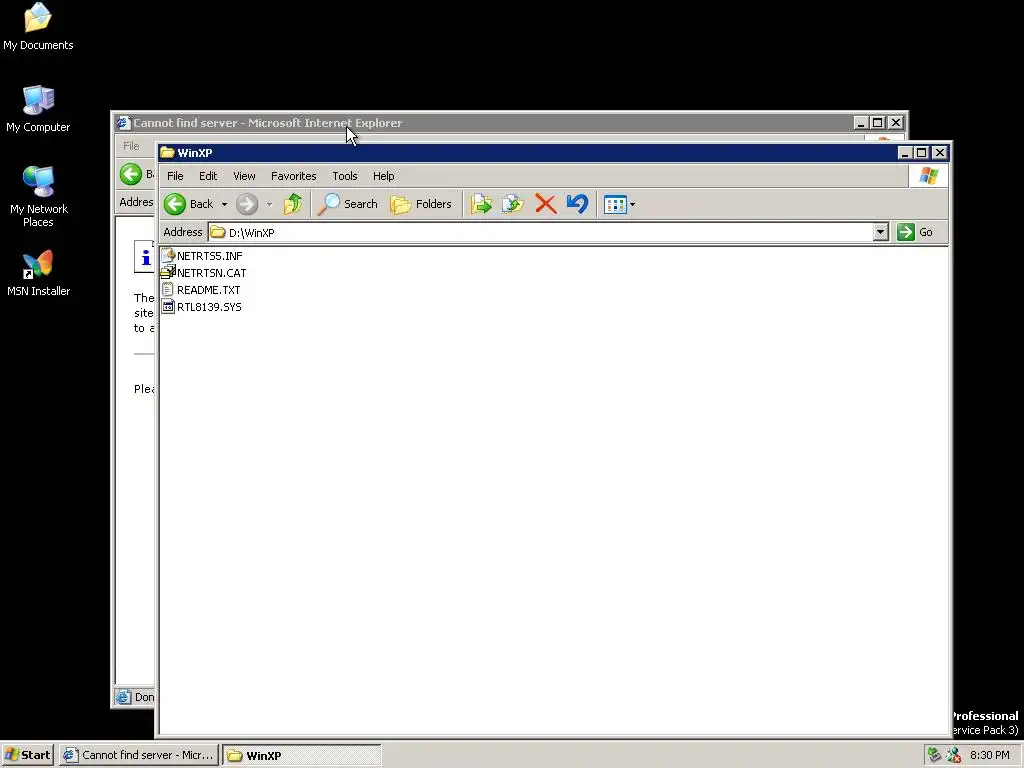
Task: Click the NETRTSN.CAT catalog icon
Action: tap(168, 272)
